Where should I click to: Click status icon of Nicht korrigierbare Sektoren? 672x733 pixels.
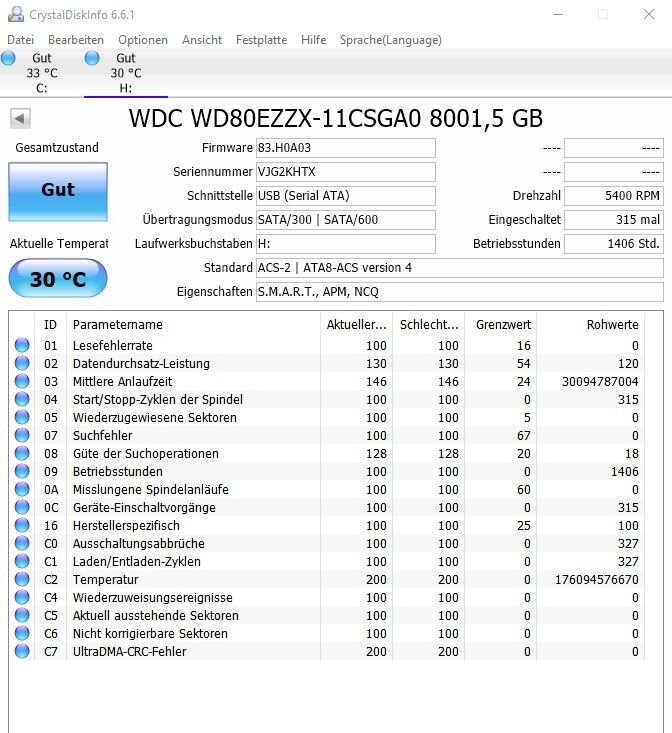click(22, 633)
